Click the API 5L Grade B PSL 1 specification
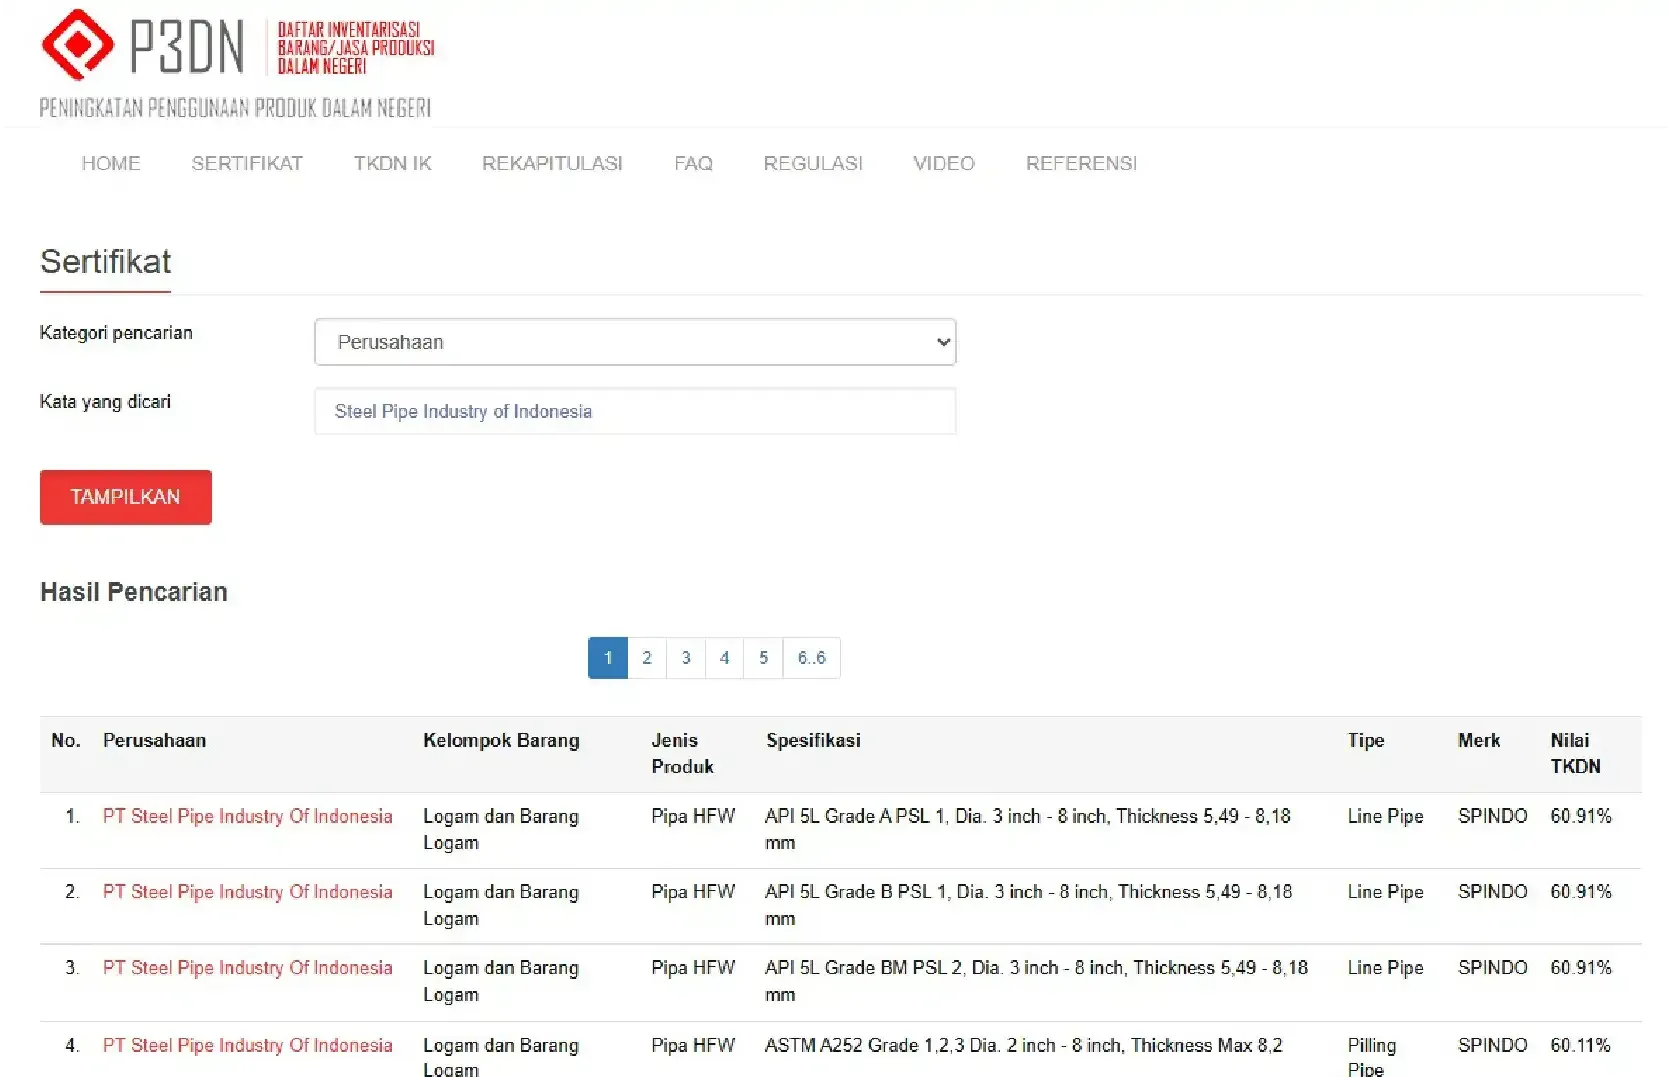The image size is (1668, 1078). pyautogui.click(x=1029, y=905)
